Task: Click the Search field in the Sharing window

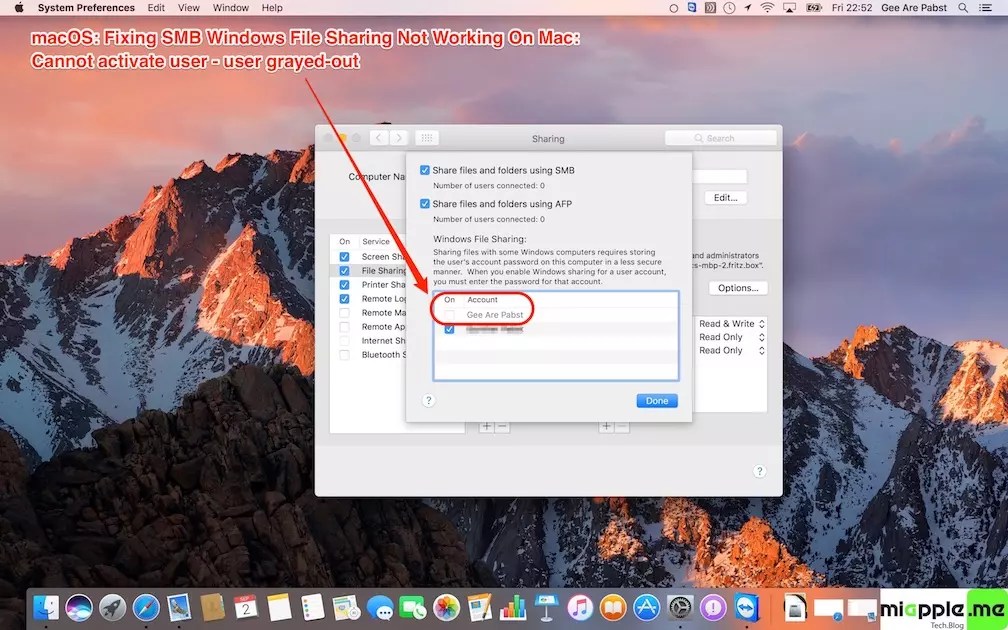Action: pos(720,138)
